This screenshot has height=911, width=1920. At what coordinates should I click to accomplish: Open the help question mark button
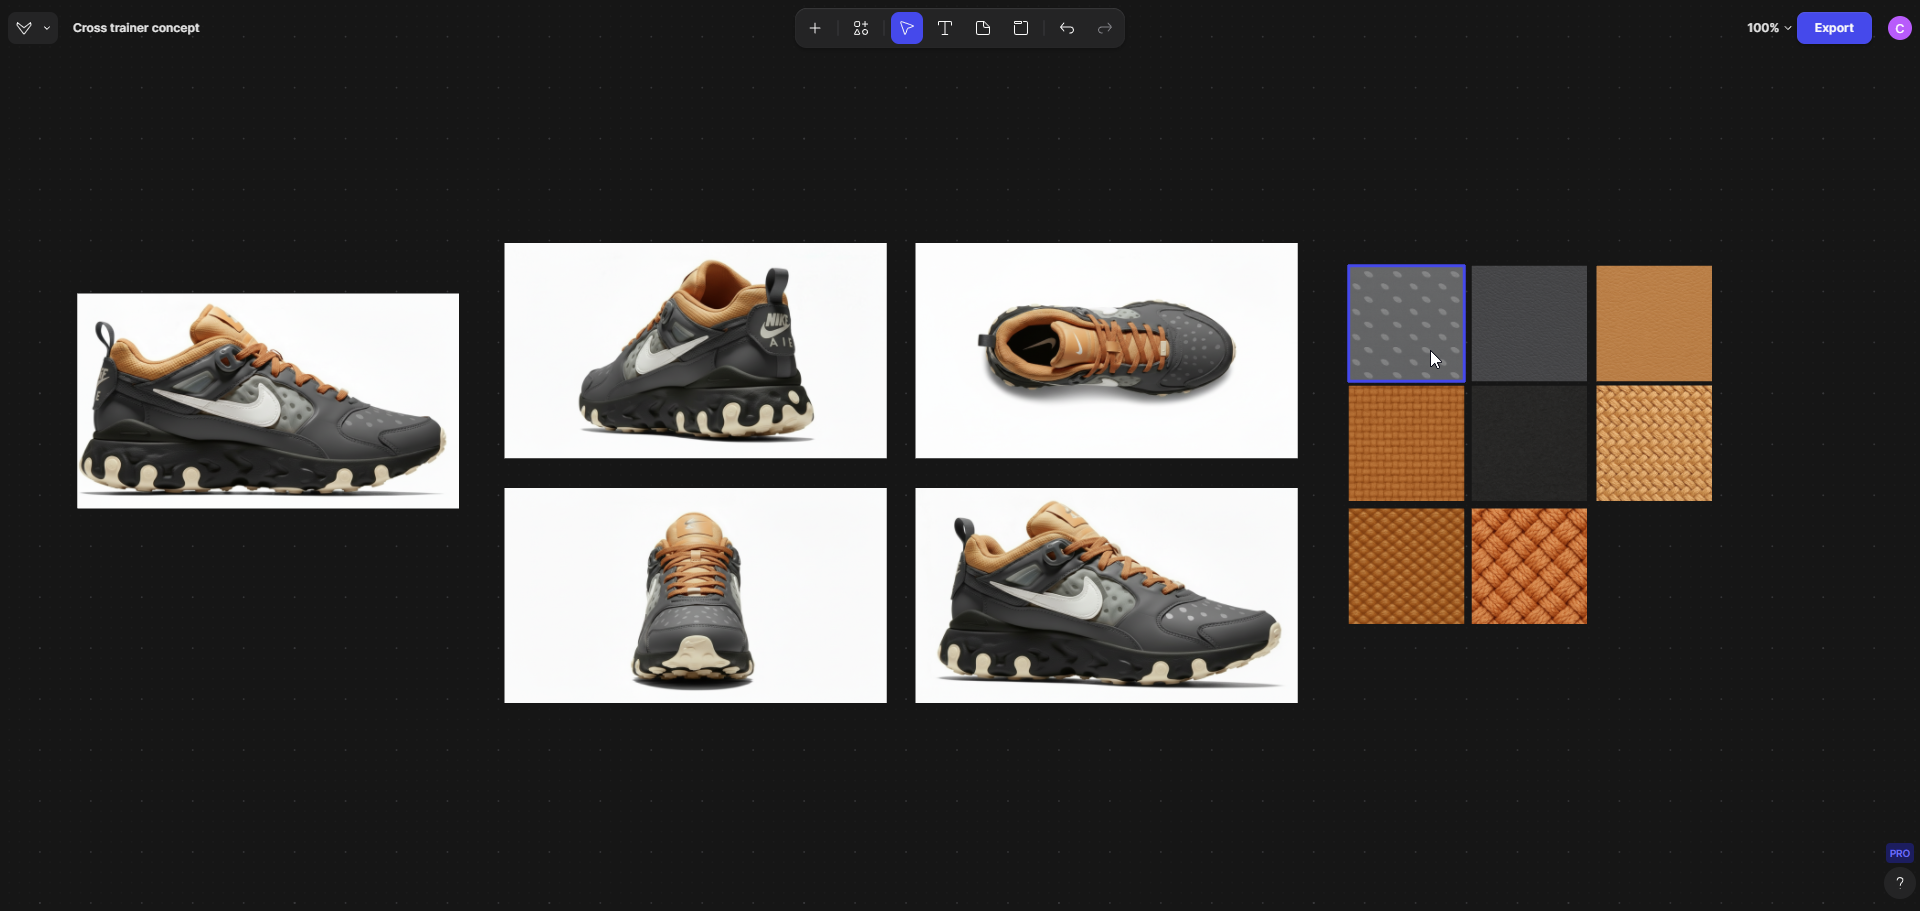click(x=1899, y=882)
